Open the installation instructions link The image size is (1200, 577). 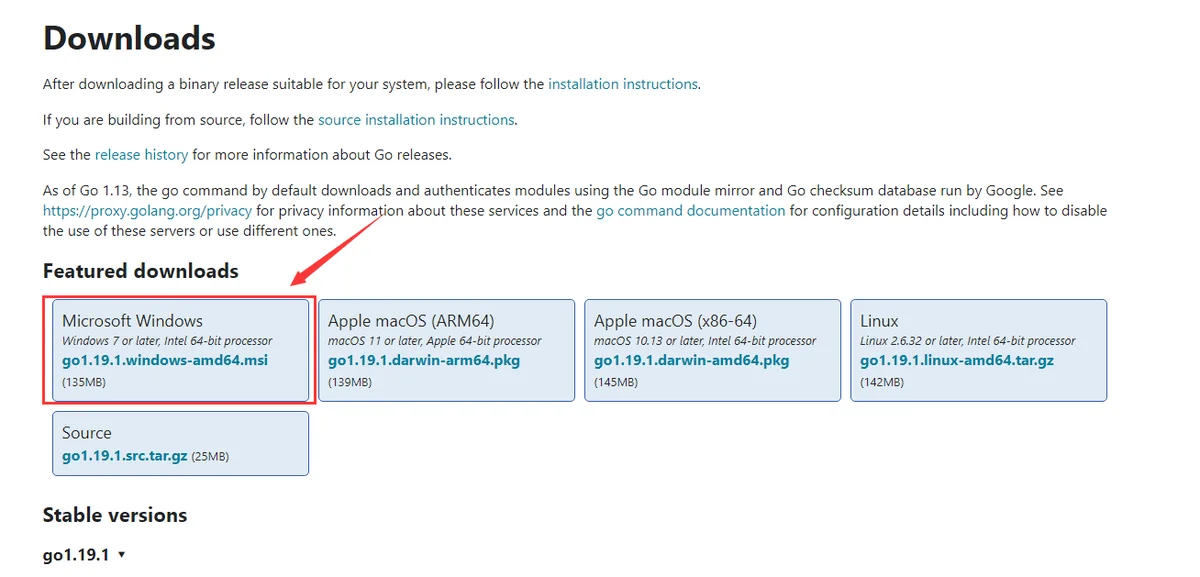[623, 84]
